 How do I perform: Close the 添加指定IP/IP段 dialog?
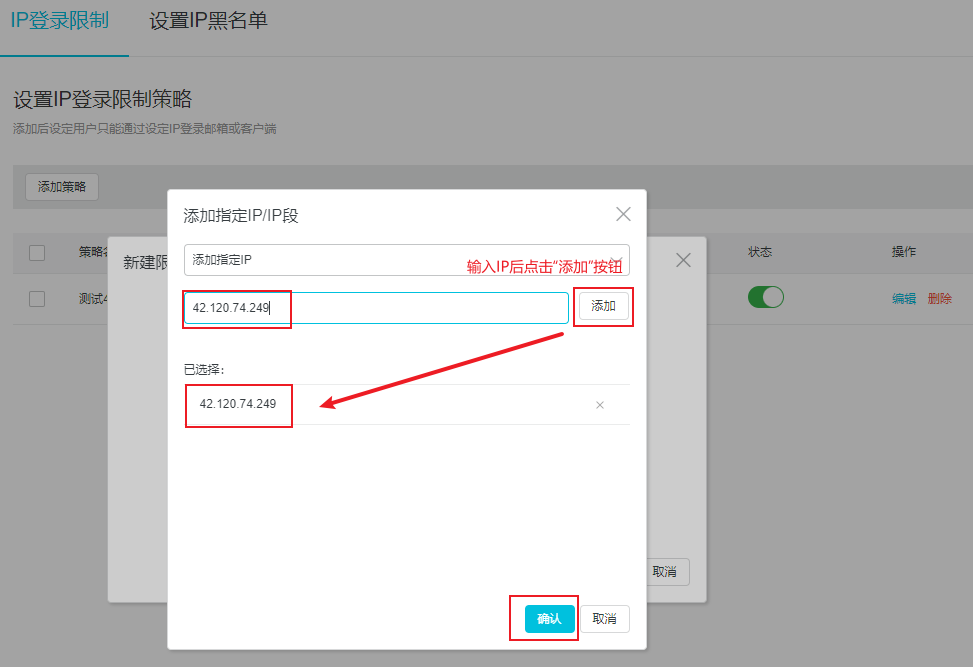click(x=623, y=214)
